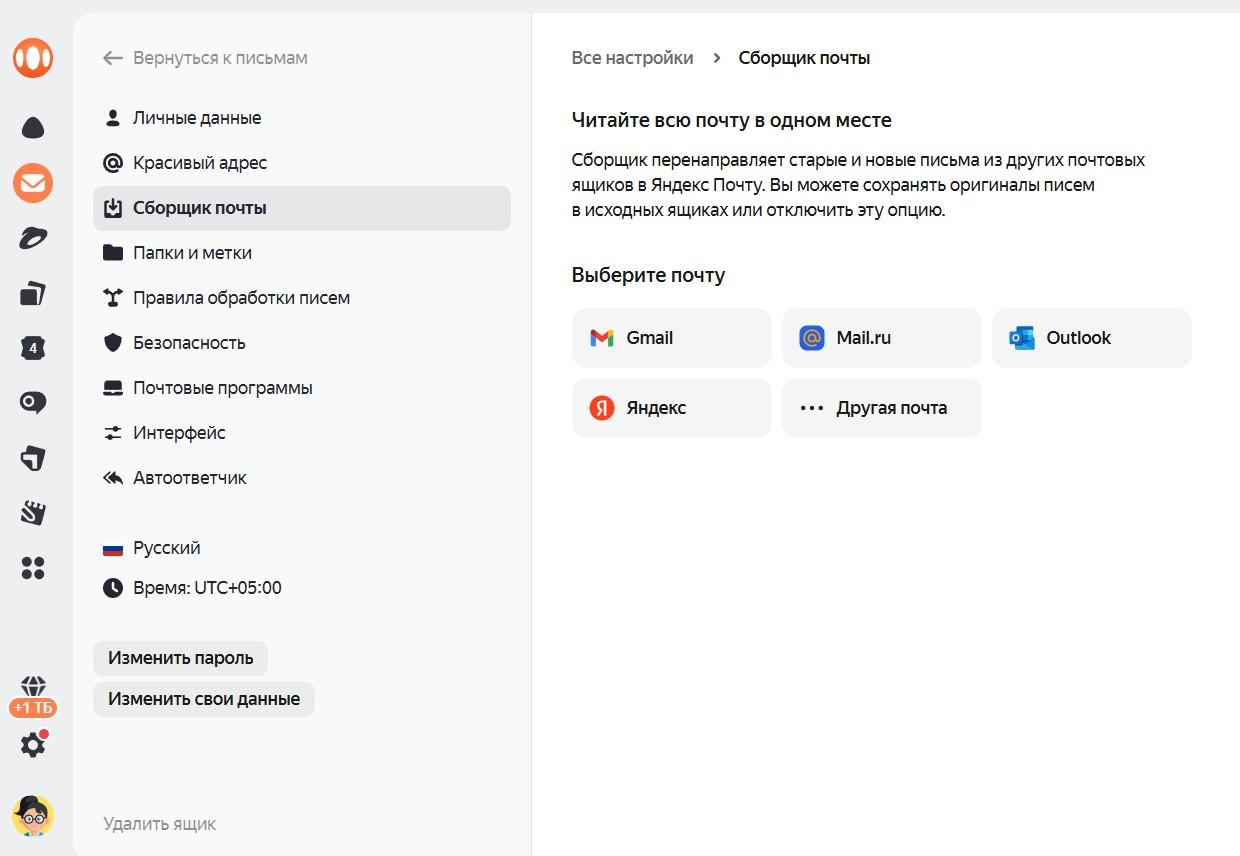
Task: Choose Другая почта option
Action: pyautogui.click(x=881, y=408)
